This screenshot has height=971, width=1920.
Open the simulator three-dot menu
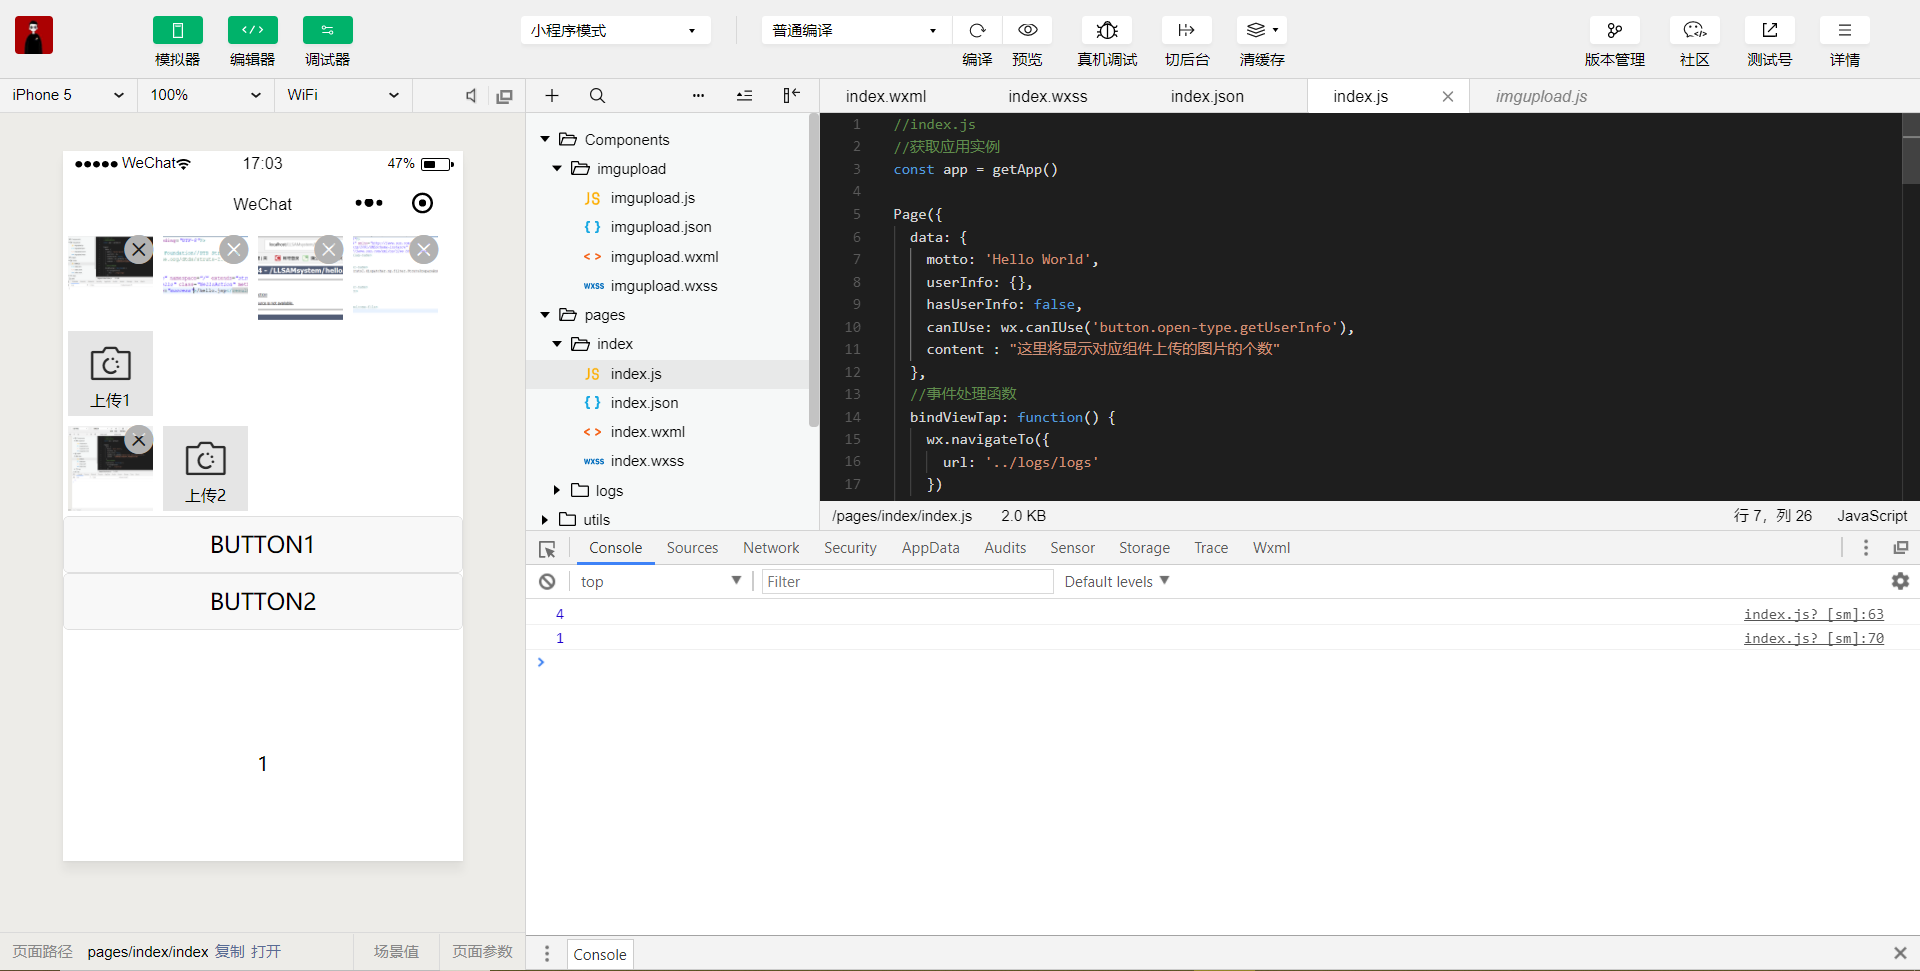pos(369,203)
